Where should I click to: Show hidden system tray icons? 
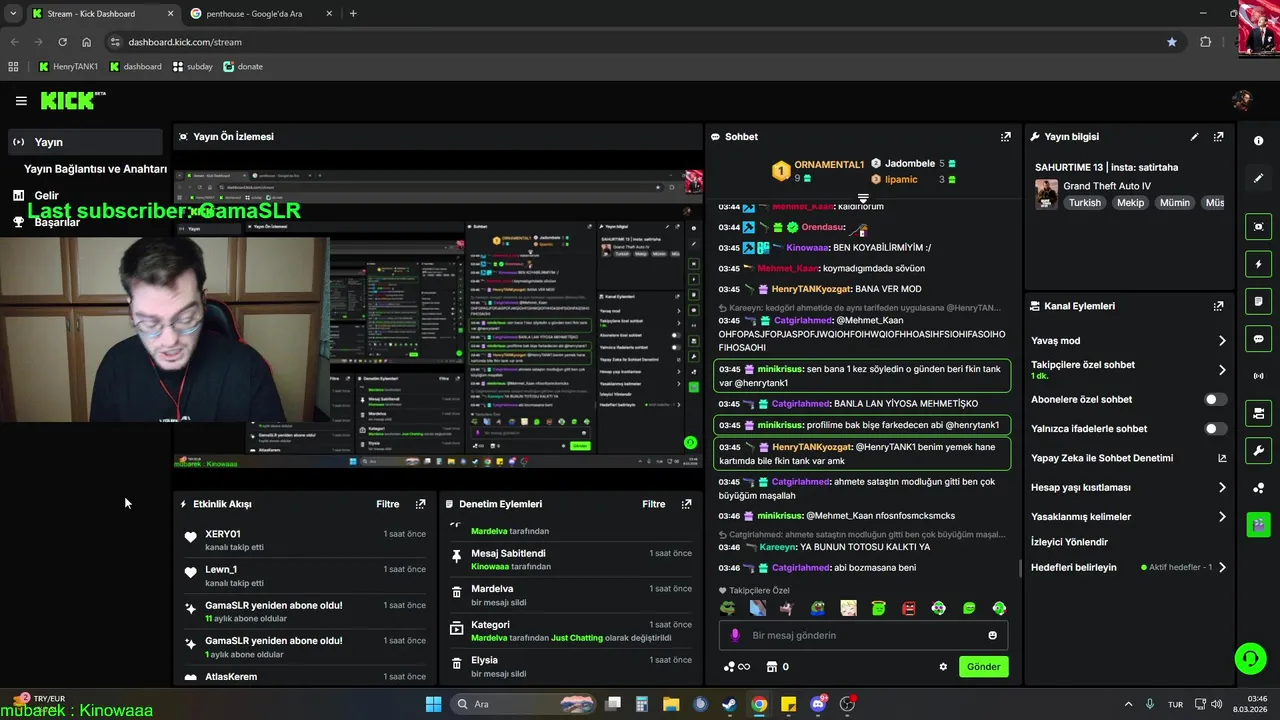[x=1128, y=704]
